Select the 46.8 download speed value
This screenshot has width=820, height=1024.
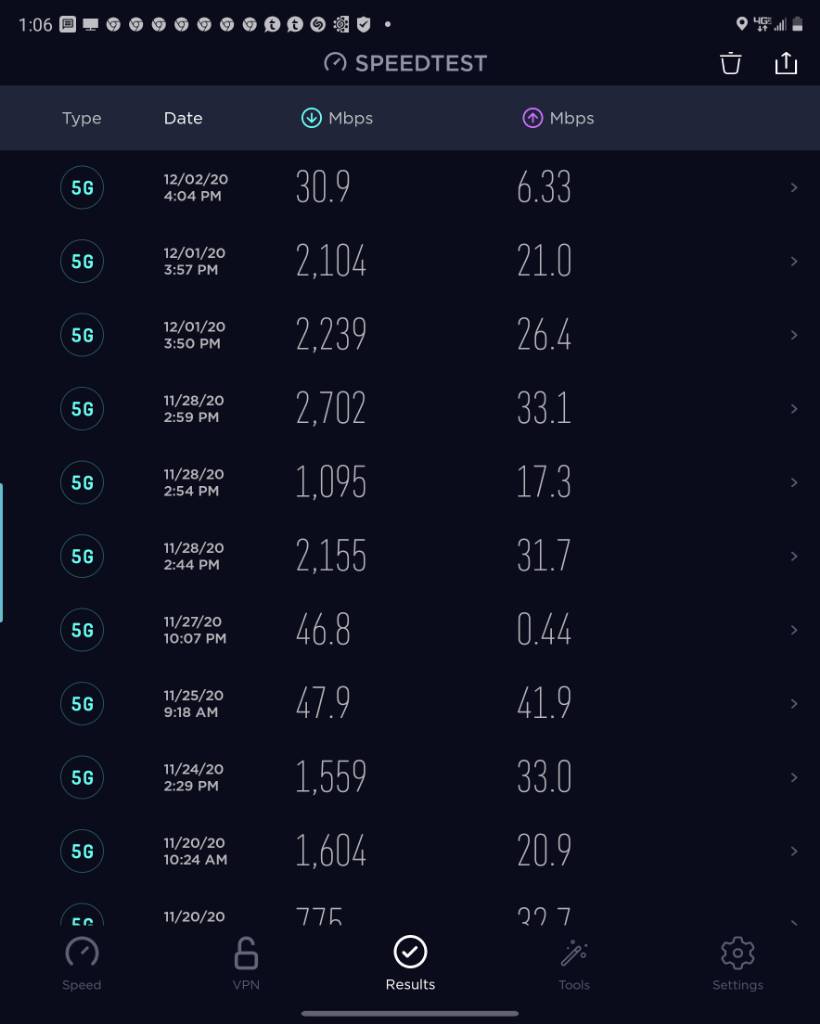[x=323, y=630]
